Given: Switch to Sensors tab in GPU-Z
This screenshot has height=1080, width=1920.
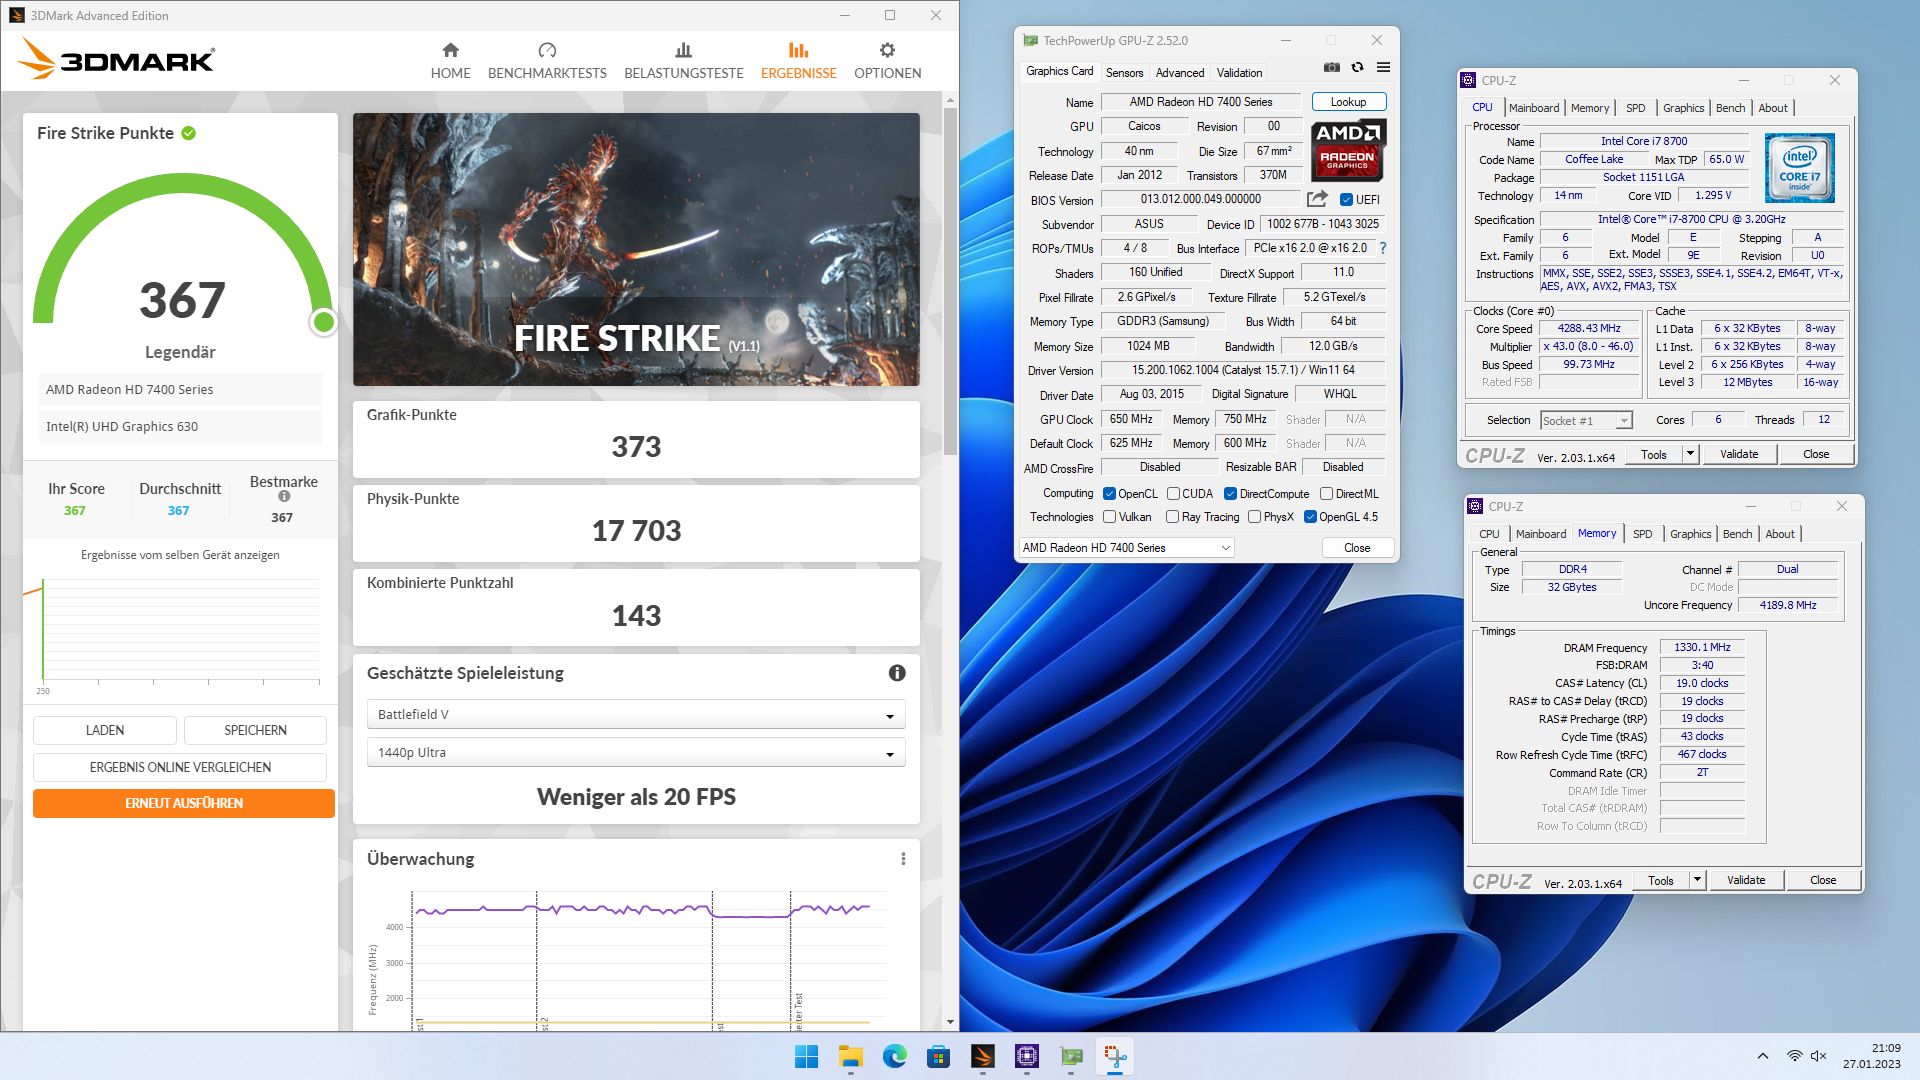Looking at the screenshot, I should coord(1124,73).
